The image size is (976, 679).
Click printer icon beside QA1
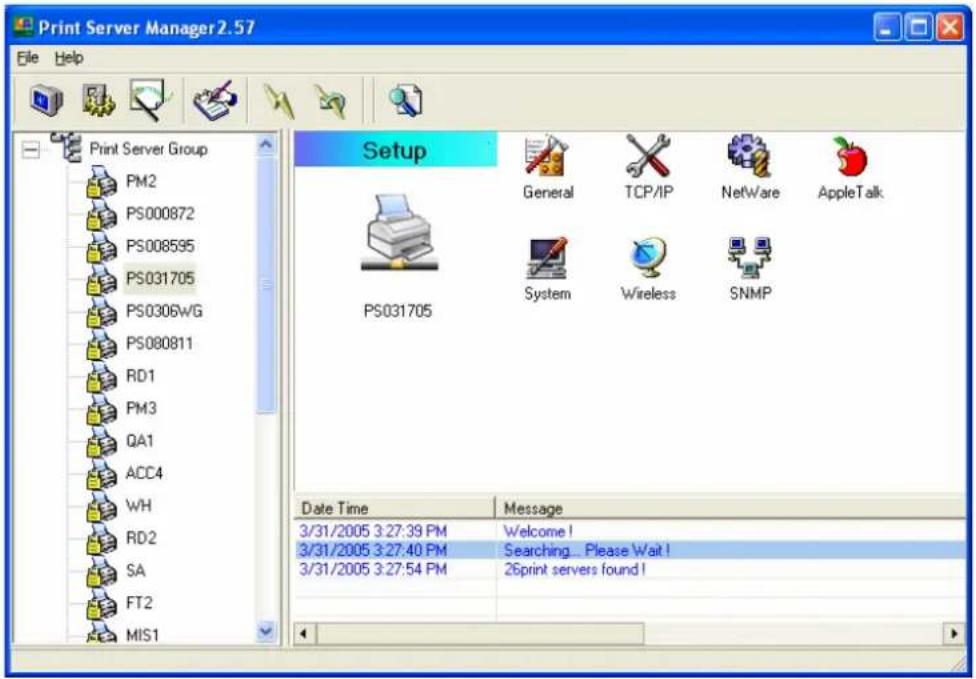click(x=101, y=441)
